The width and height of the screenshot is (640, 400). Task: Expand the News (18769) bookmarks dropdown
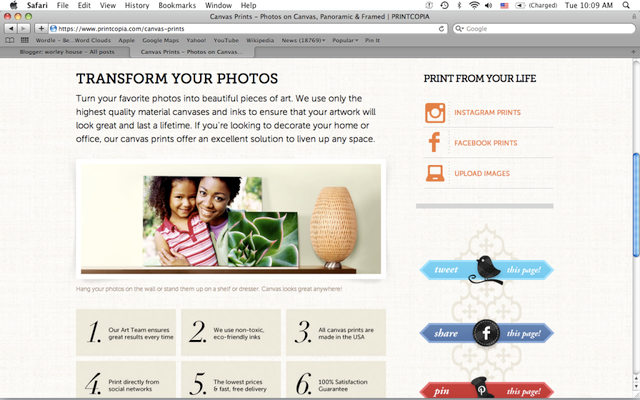[x=303, y=40]
